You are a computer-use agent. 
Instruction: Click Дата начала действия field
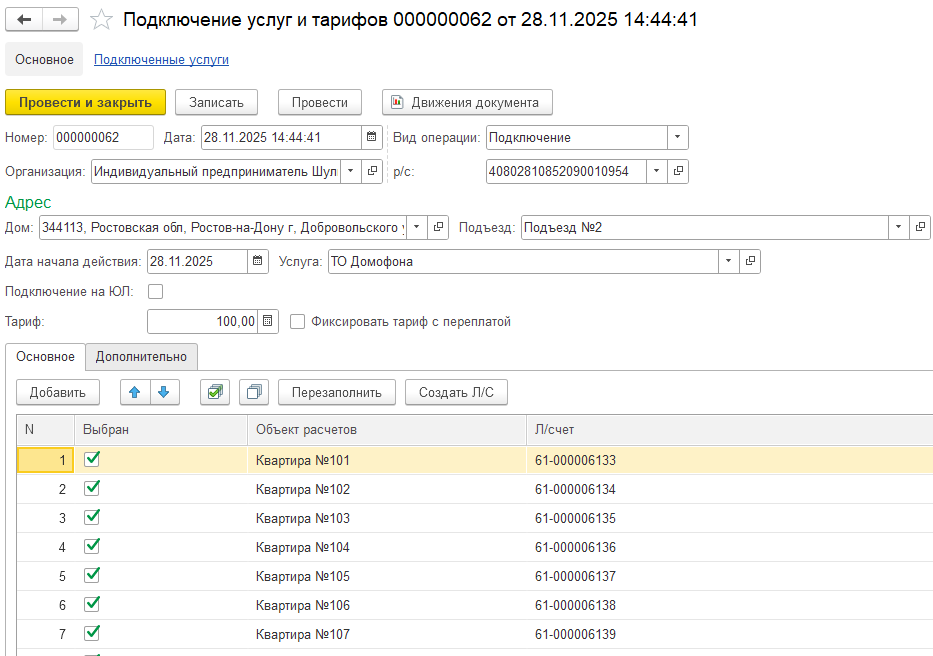[x=197, y=261]
